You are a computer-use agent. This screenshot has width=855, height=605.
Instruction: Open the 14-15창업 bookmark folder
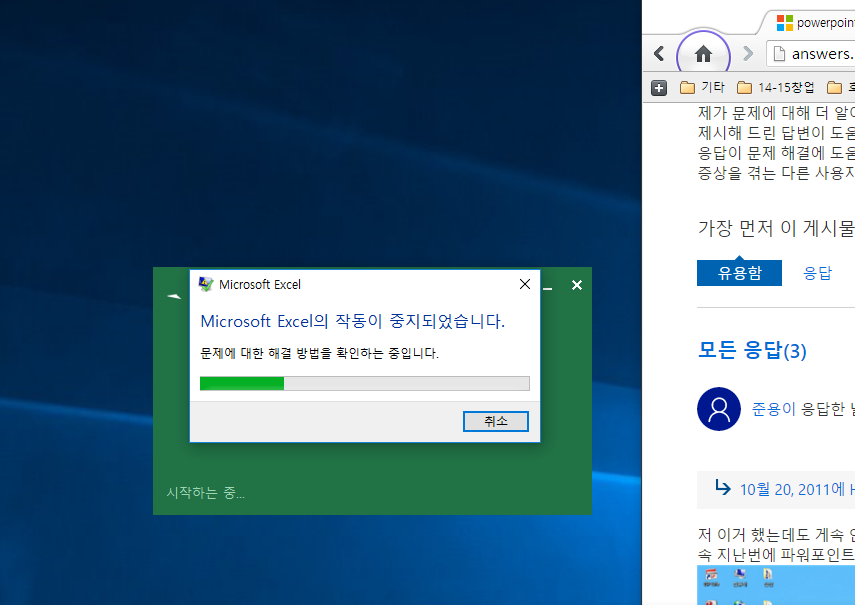775,87
